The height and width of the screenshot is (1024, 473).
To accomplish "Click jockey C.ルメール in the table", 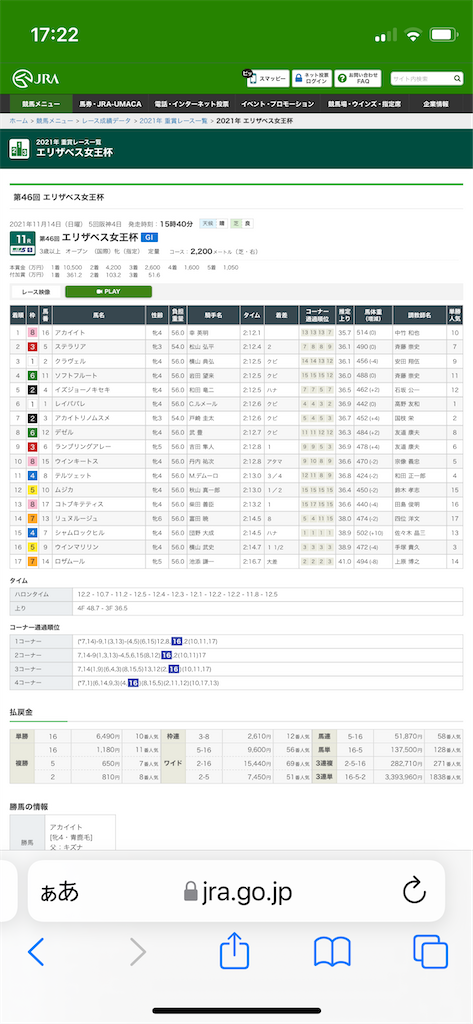I will 202,404.
